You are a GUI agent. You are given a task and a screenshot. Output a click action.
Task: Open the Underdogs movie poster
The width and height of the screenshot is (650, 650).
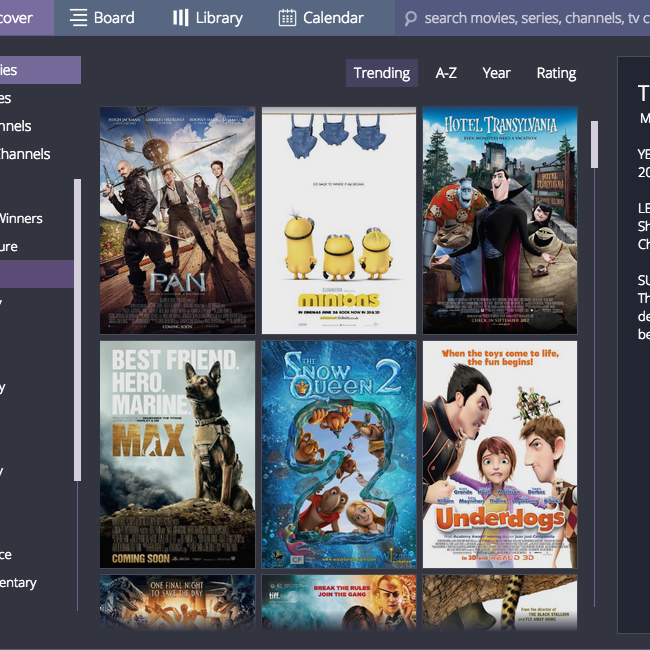[x=500, y=454]
